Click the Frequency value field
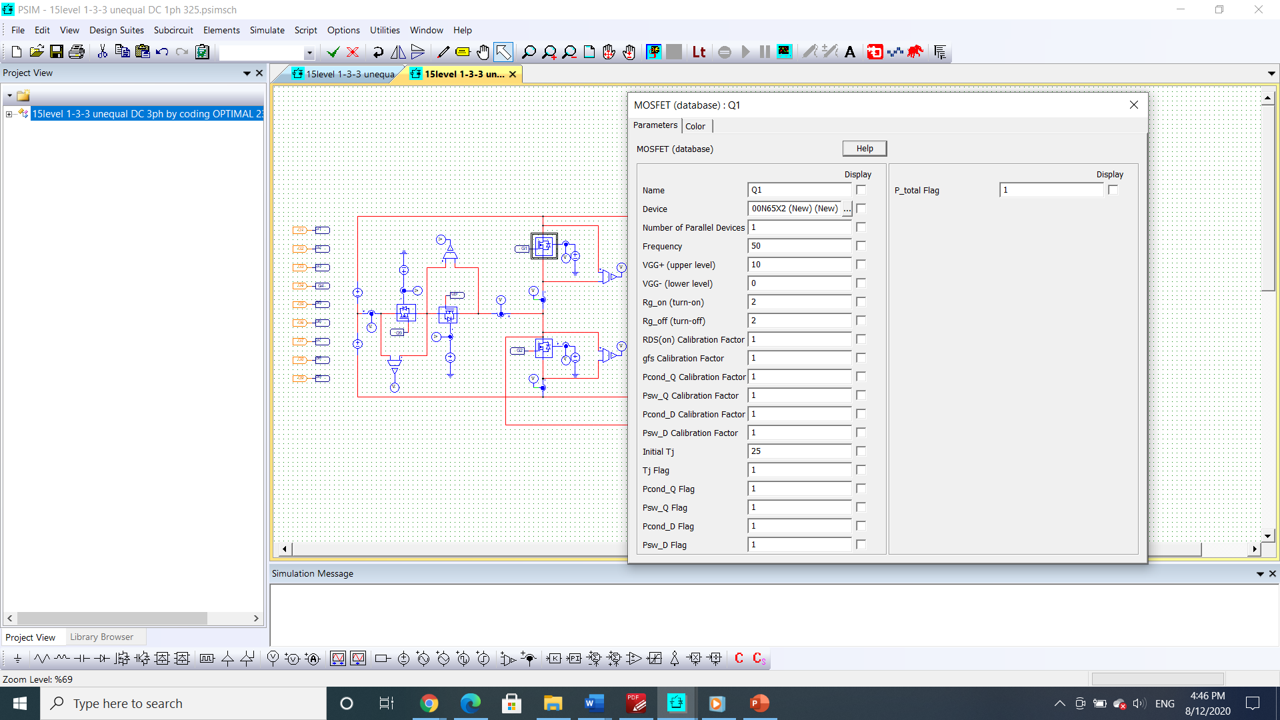Screen dimensions: 1280x720 coord(799,246)
